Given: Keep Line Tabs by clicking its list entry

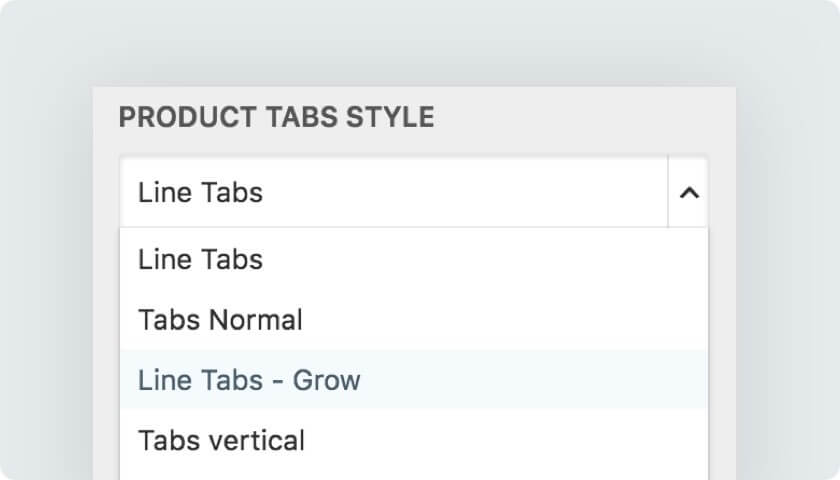Looking at the screenshot, I should pos(414,259).
